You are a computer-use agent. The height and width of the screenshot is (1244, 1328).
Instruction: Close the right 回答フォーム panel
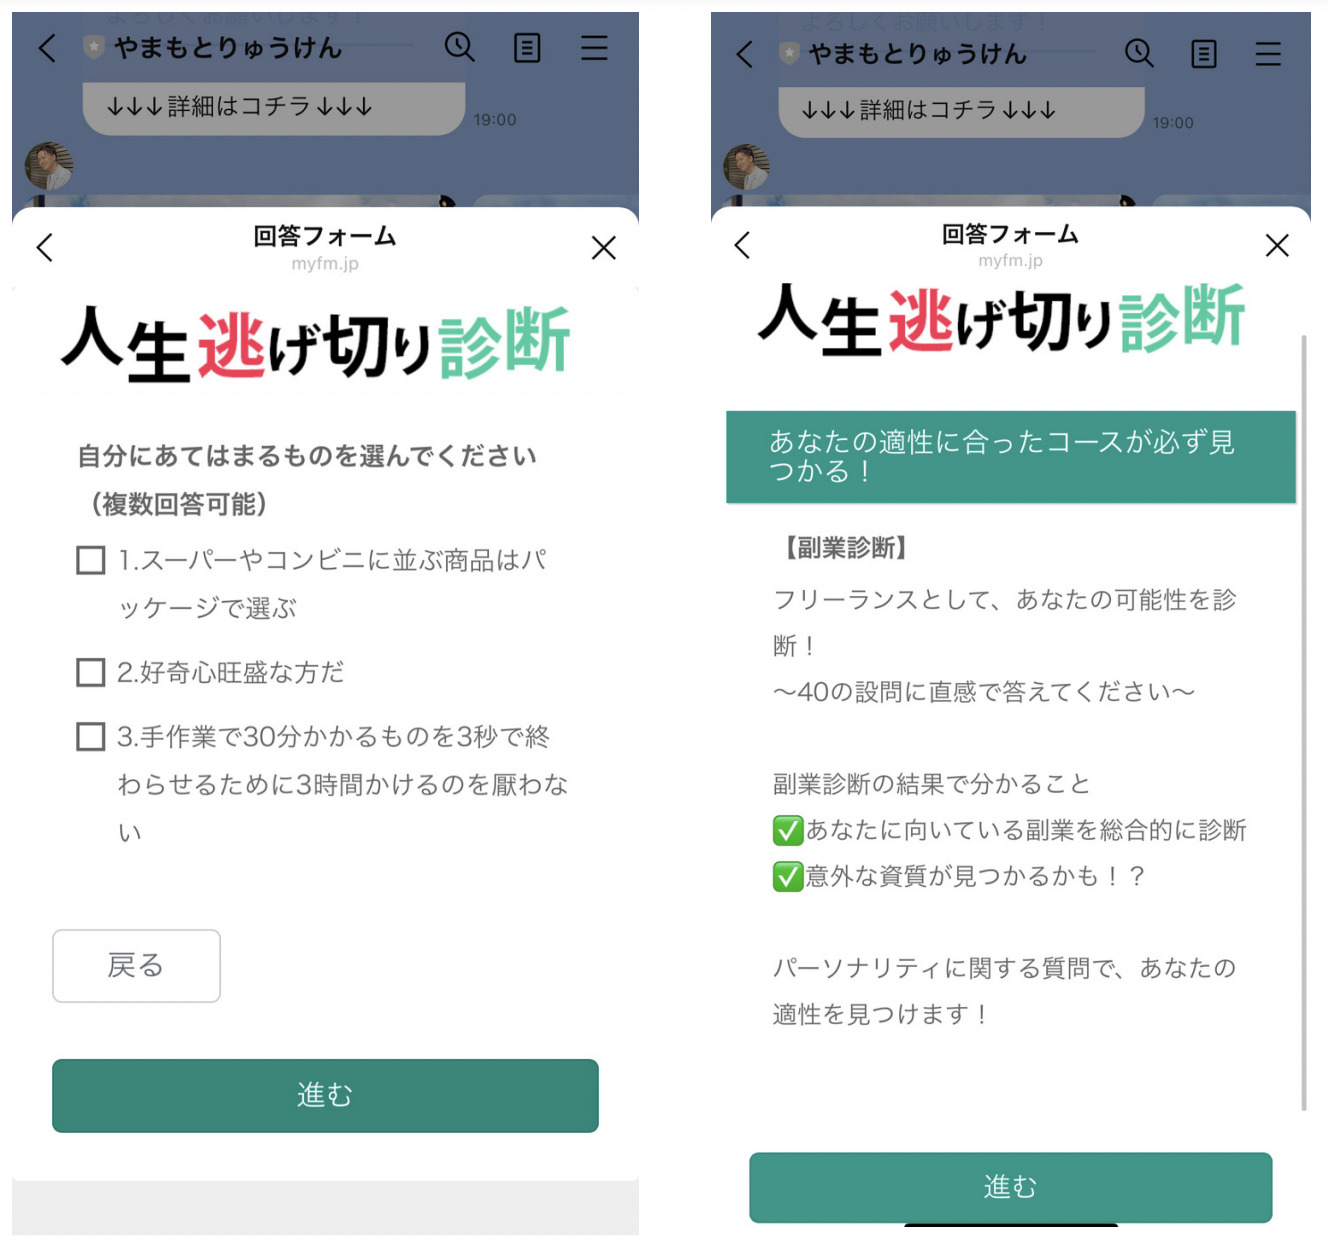(1277, 245)
